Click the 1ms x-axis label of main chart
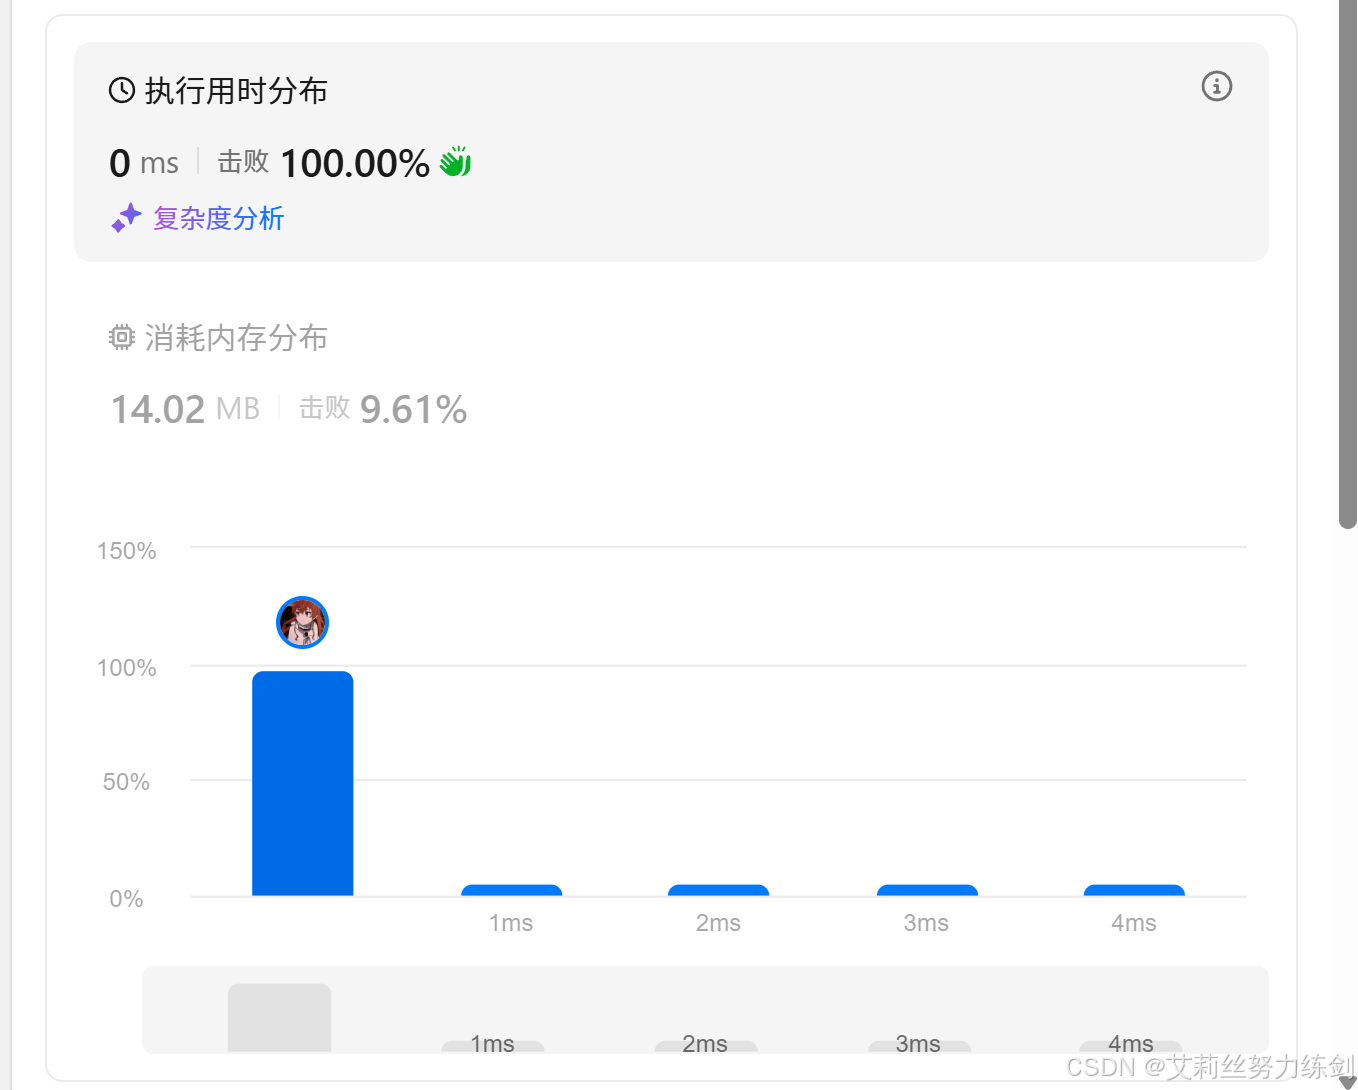1358x1090 pixels. (511, 923)
